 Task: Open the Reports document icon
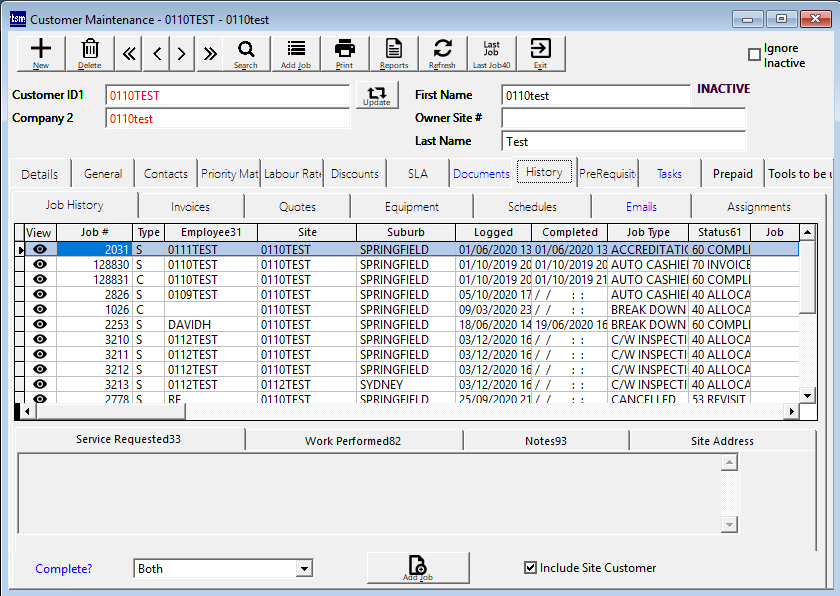(394, 53)
